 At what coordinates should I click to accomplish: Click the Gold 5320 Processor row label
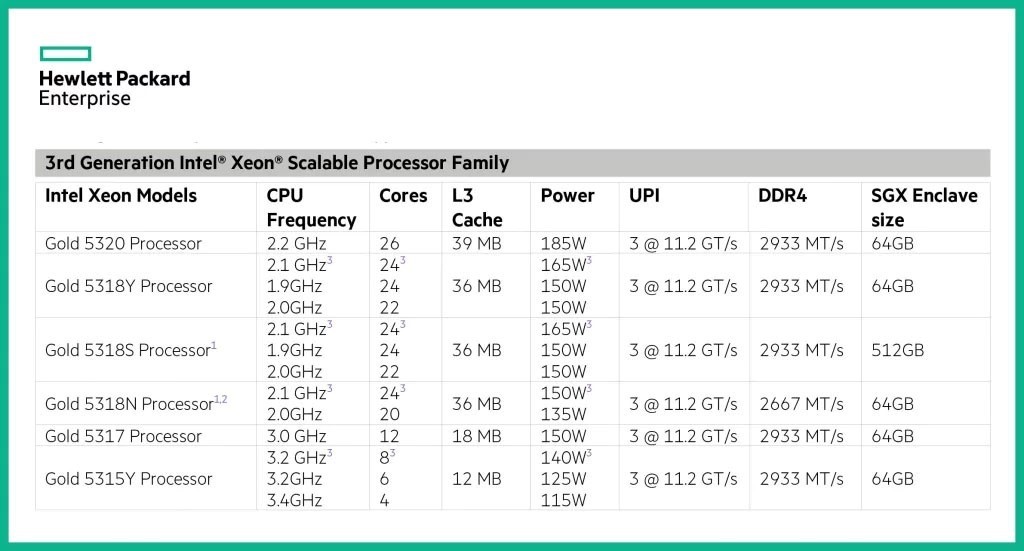pyautogui.click(x=123, y=244)
